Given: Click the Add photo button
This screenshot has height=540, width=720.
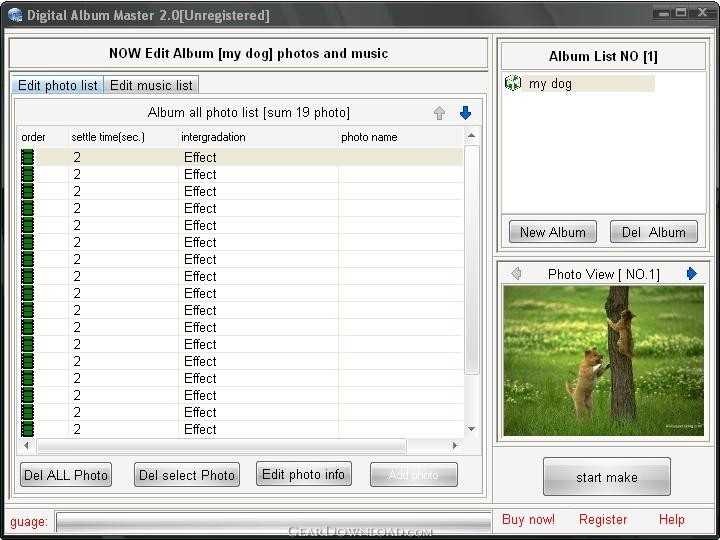Looking at the screenshot, I should point(414,475).
